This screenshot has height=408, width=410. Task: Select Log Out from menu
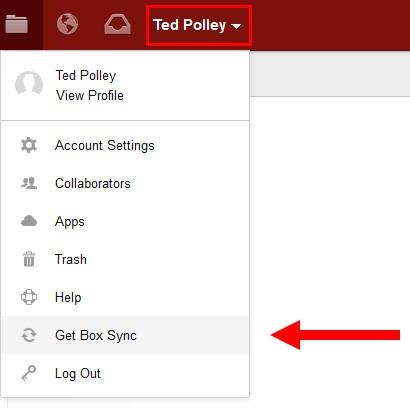point(125,373)
